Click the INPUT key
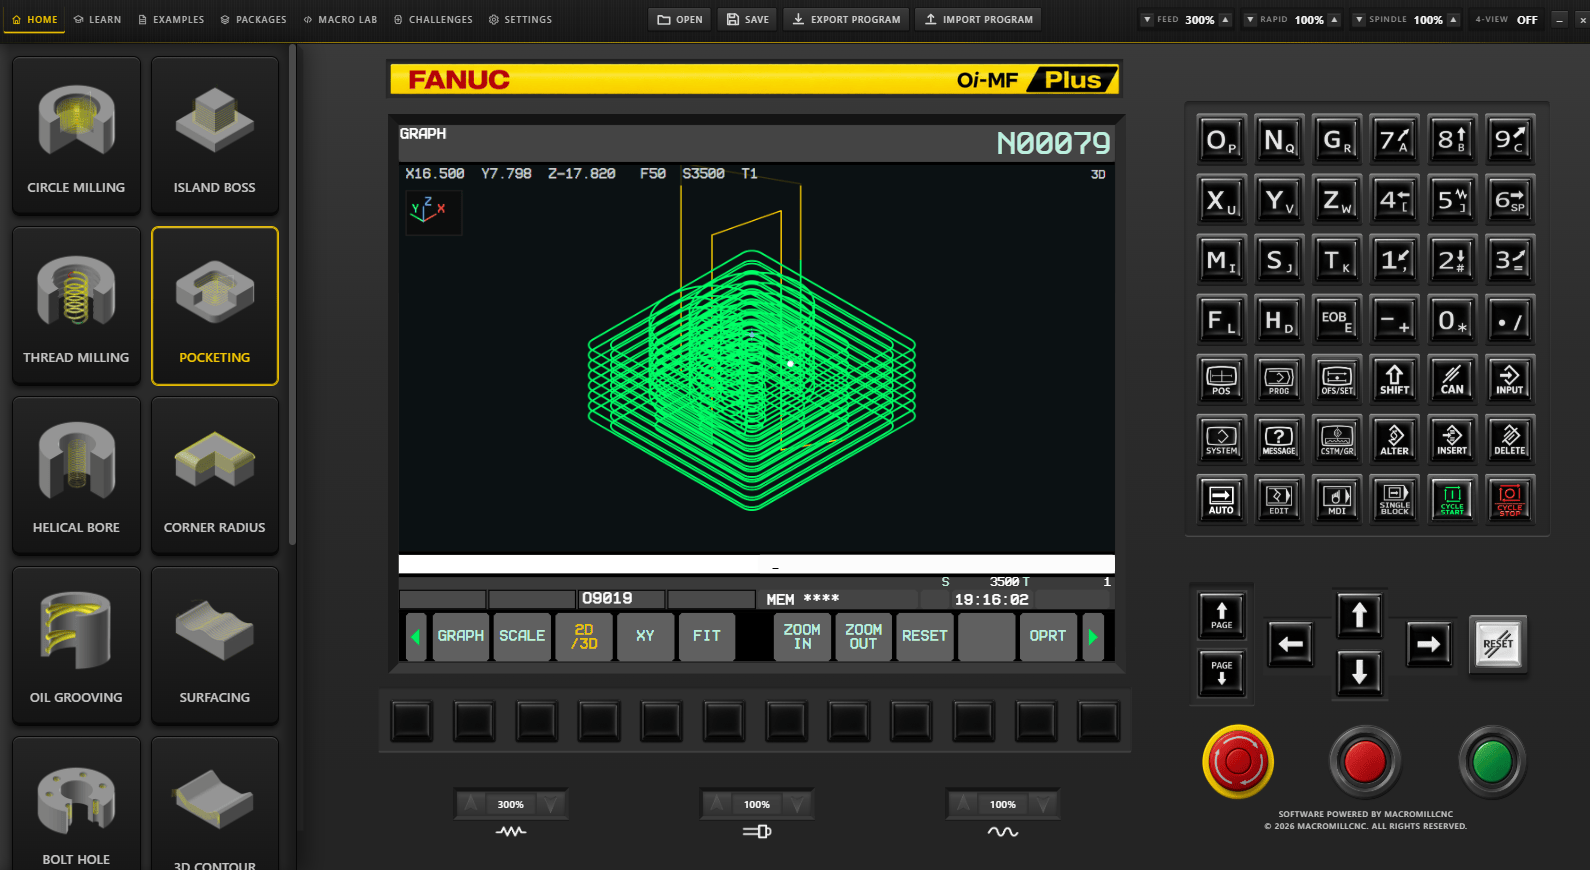 (x=1510, y=379)
